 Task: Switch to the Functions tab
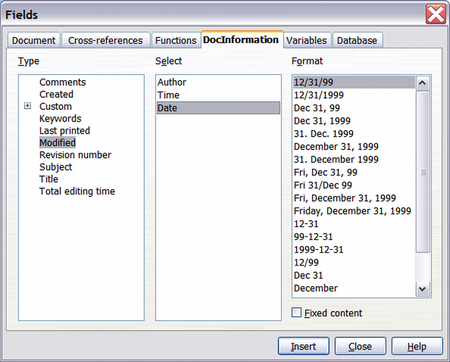[x=176, y=40]
